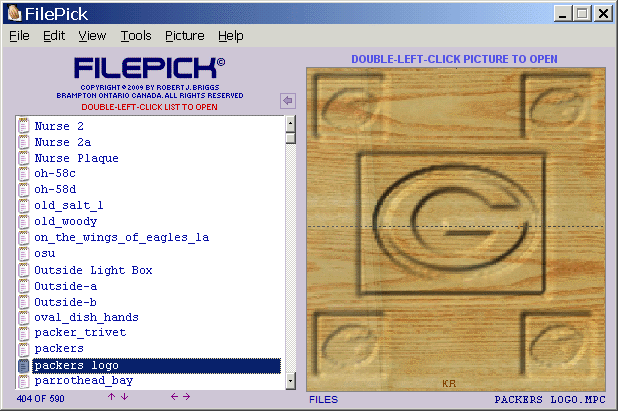Select the 'oval_dish_hands' list entry
Screen dimensions: 618x411
pyautogui.click(x=86, y=317)
